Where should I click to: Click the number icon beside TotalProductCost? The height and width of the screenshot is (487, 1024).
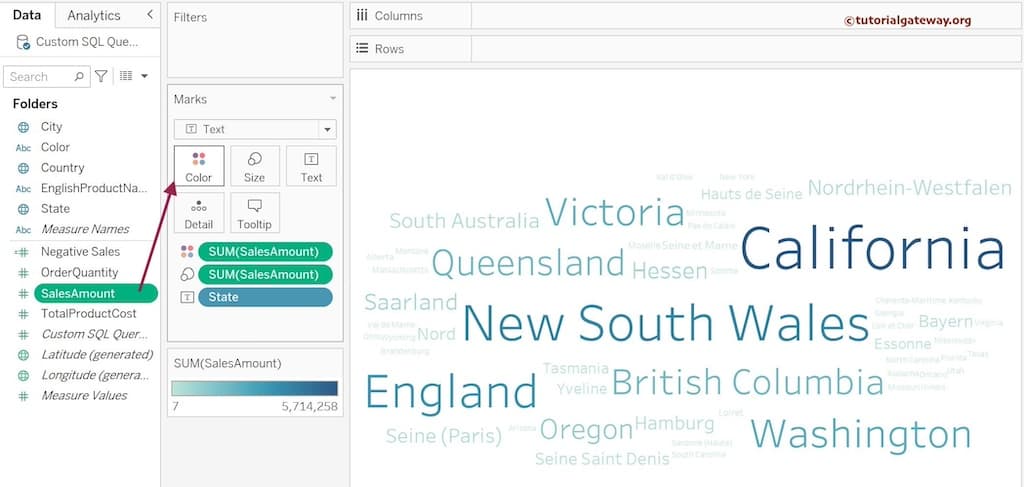coord(24,314)
